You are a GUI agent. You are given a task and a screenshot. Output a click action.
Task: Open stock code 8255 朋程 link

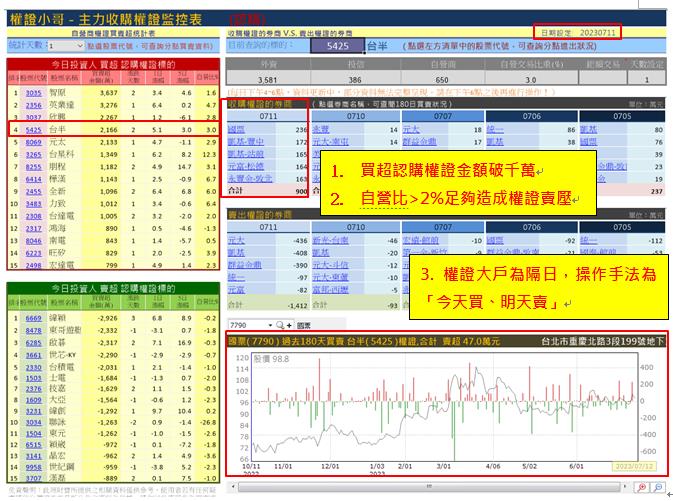coord(33,167)
